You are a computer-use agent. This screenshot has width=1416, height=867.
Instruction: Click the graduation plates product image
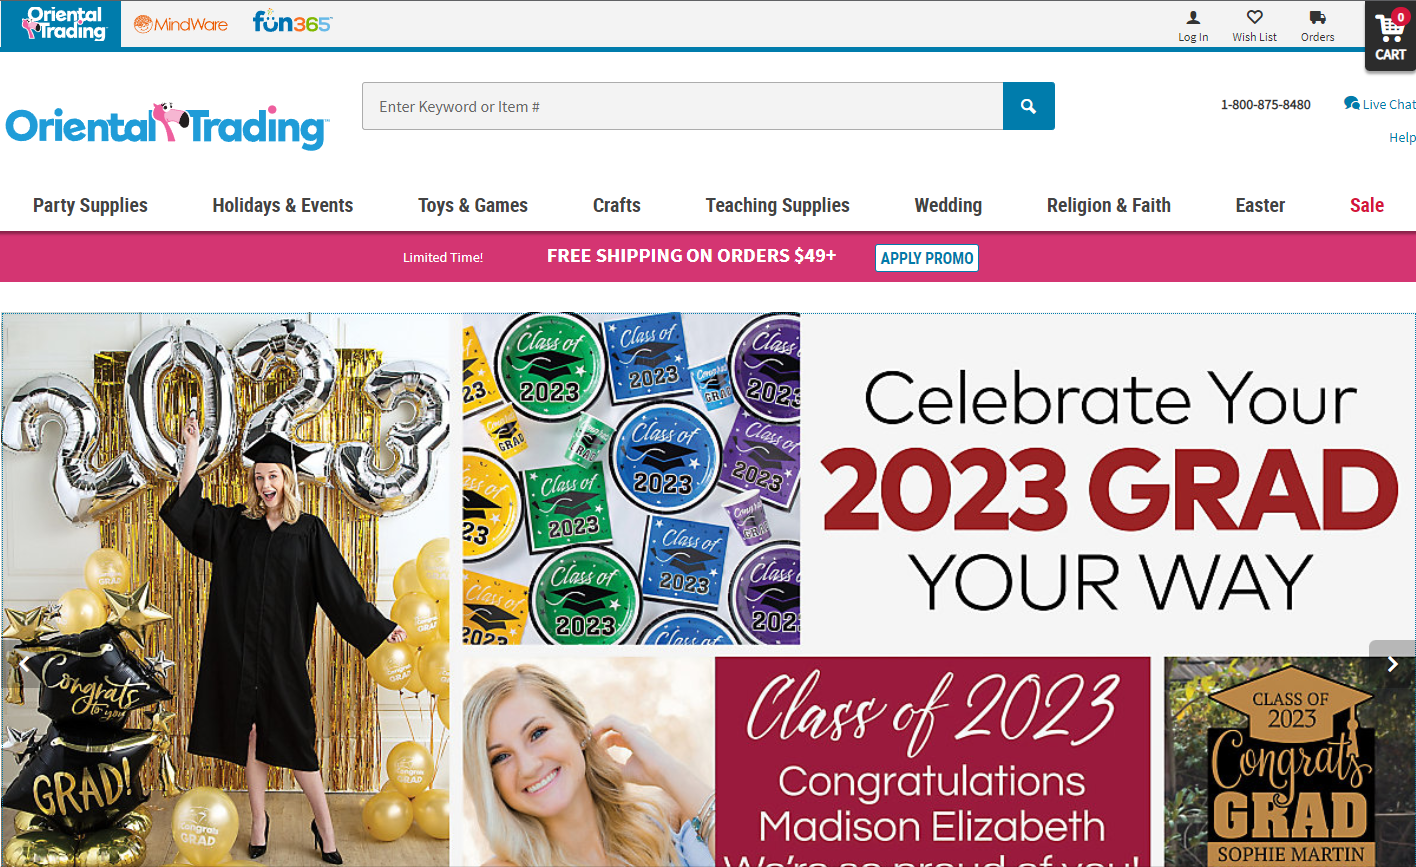pyautogui.click(x=631, y=479)
